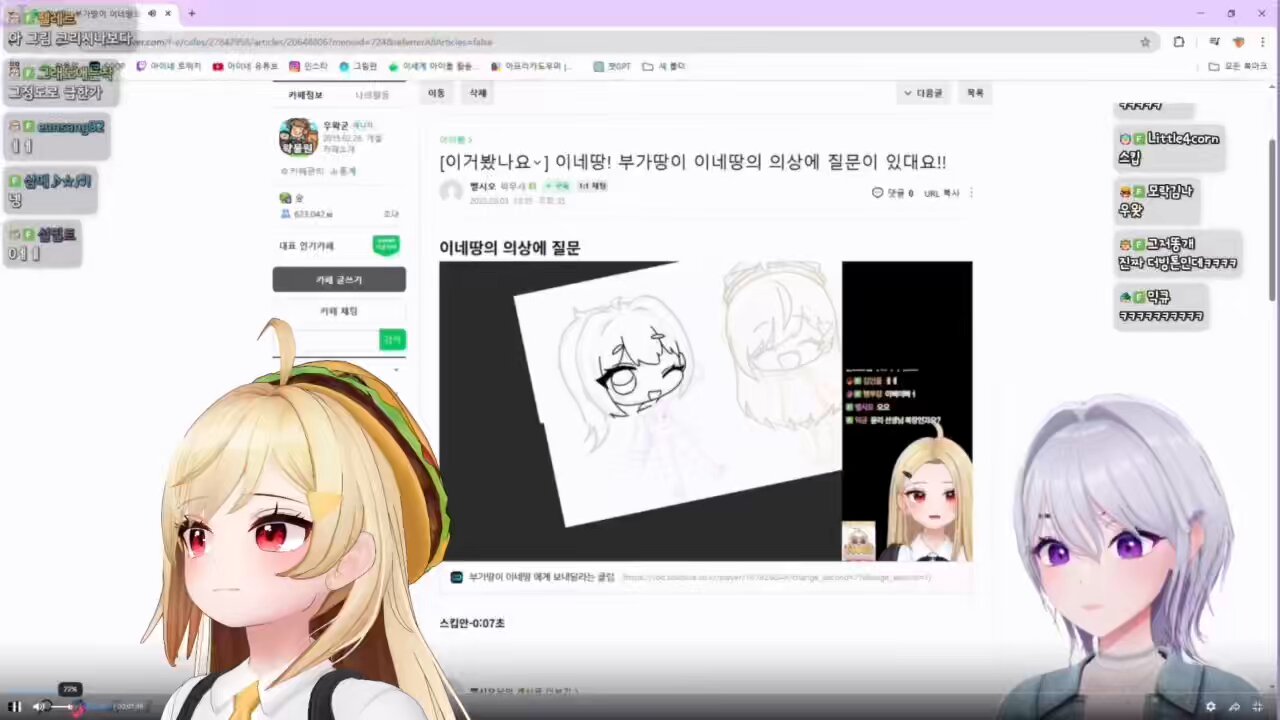Open the 챗GPT bookmark

613,66
